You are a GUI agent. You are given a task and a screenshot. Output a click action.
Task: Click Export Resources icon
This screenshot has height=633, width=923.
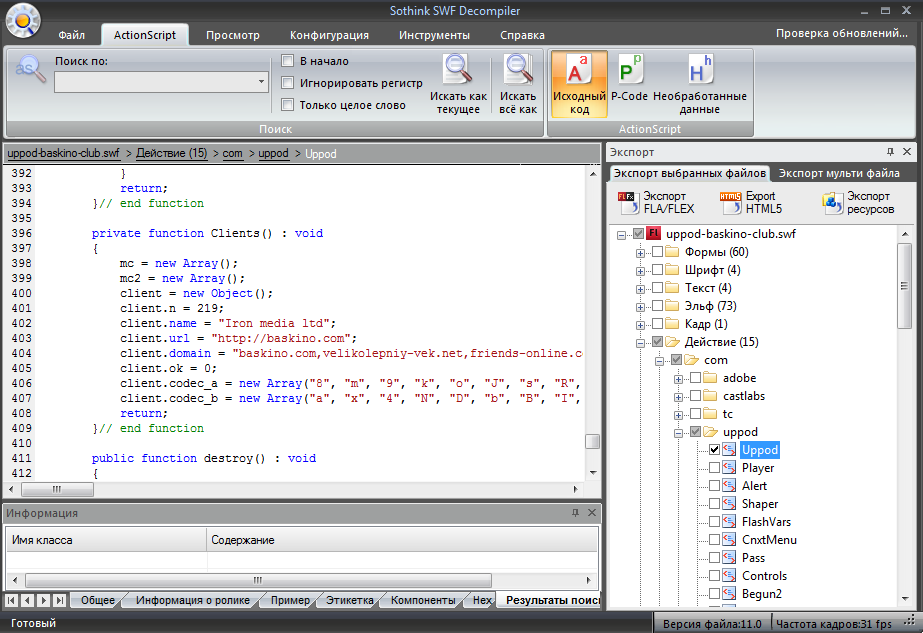click(833, 202)
